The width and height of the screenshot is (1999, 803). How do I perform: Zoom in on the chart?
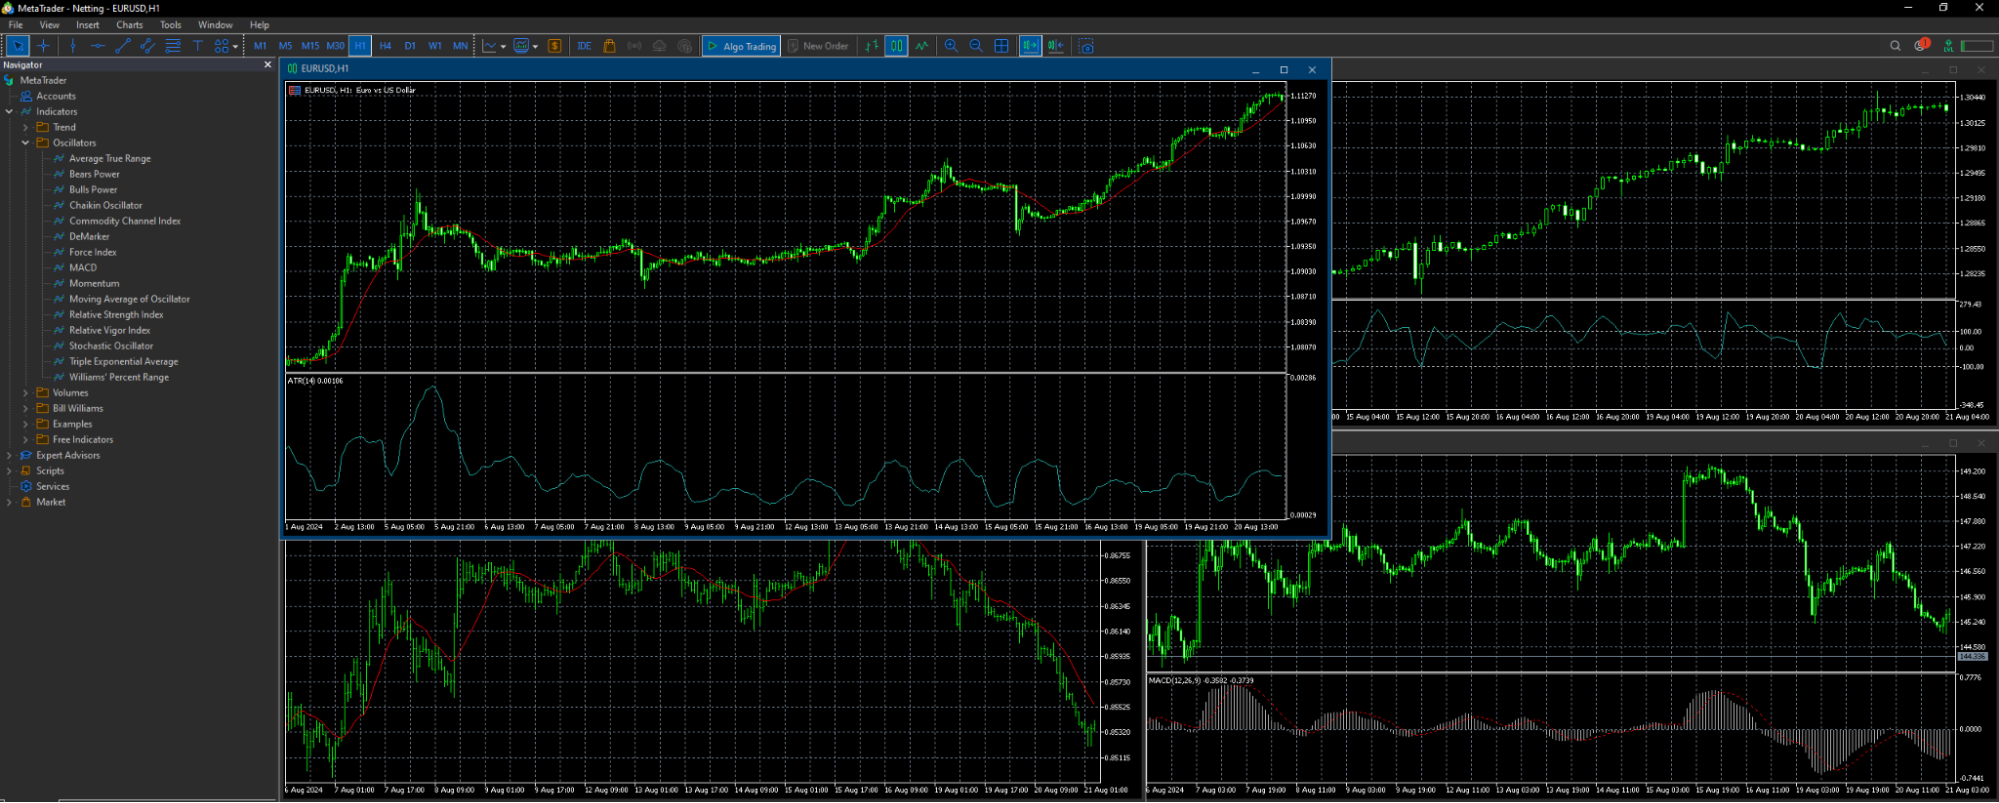[951, 46]
